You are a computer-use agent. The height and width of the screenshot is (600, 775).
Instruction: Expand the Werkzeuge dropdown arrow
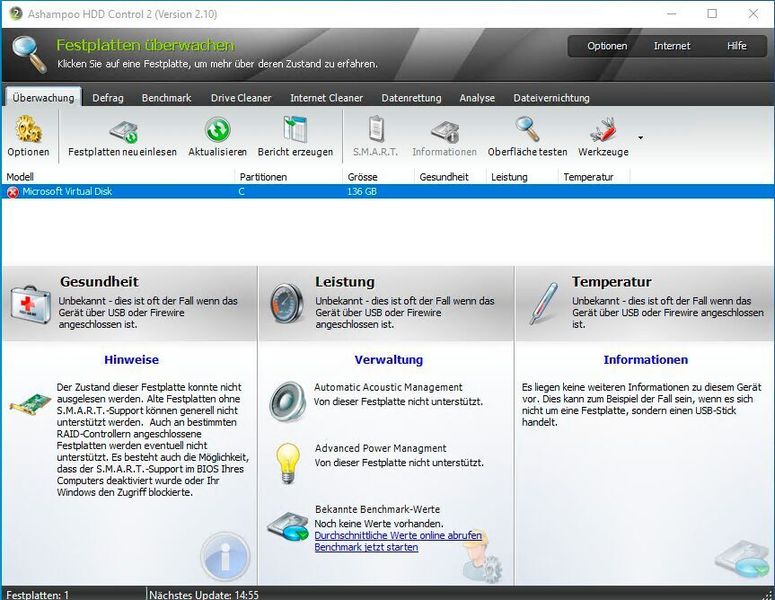coord(641,138)
